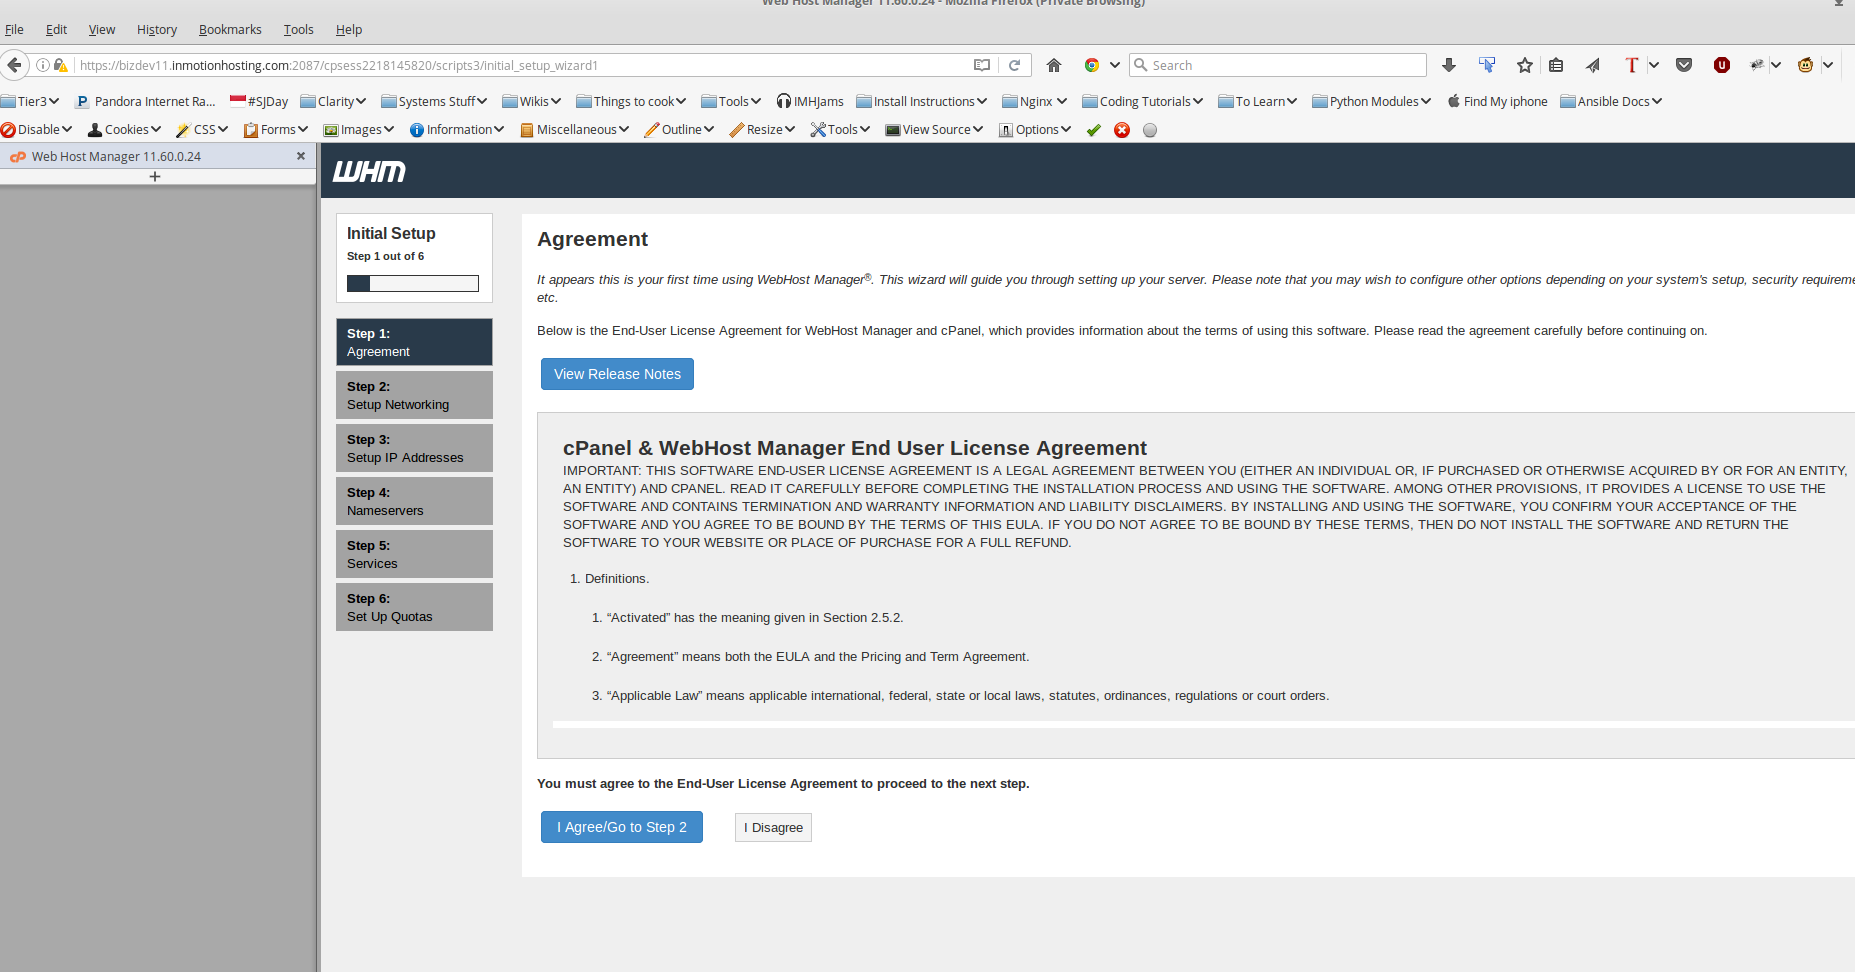The image size is (1855, 972).
Task: Click the red X error icon in Web Developer toolbar
Action: point(1122,130)
